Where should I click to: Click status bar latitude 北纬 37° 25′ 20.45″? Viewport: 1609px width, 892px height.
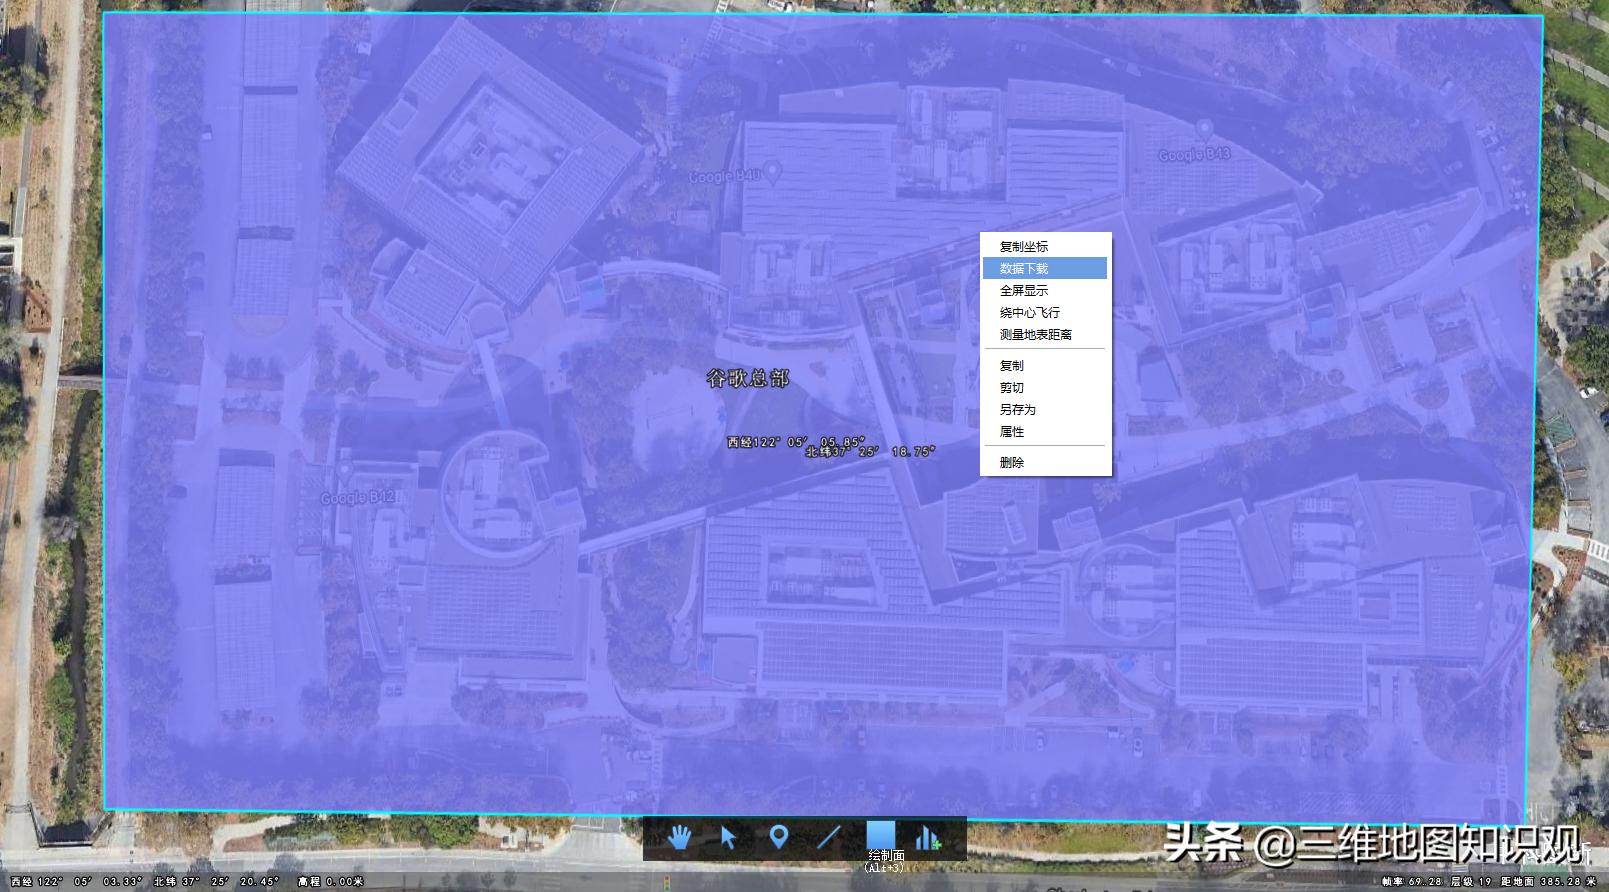point(217,881)
